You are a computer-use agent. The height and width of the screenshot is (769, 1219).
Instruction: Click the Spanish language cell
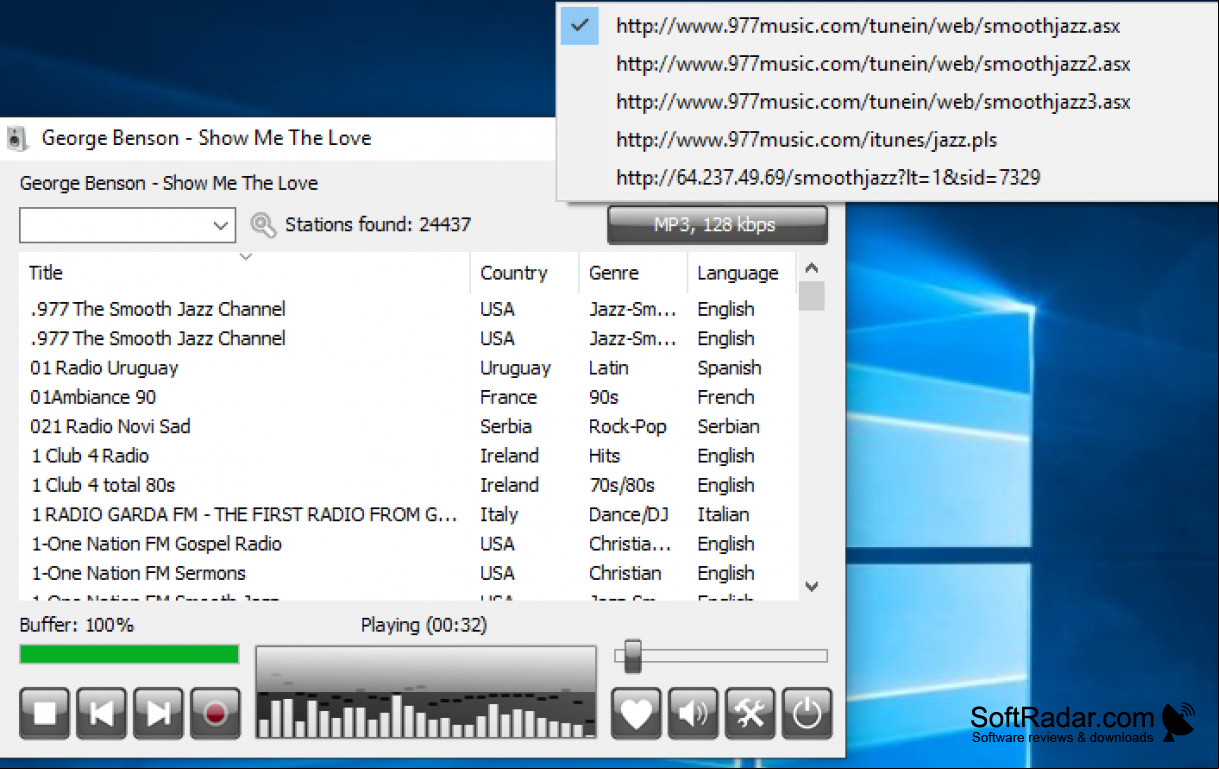click(729, 368)
